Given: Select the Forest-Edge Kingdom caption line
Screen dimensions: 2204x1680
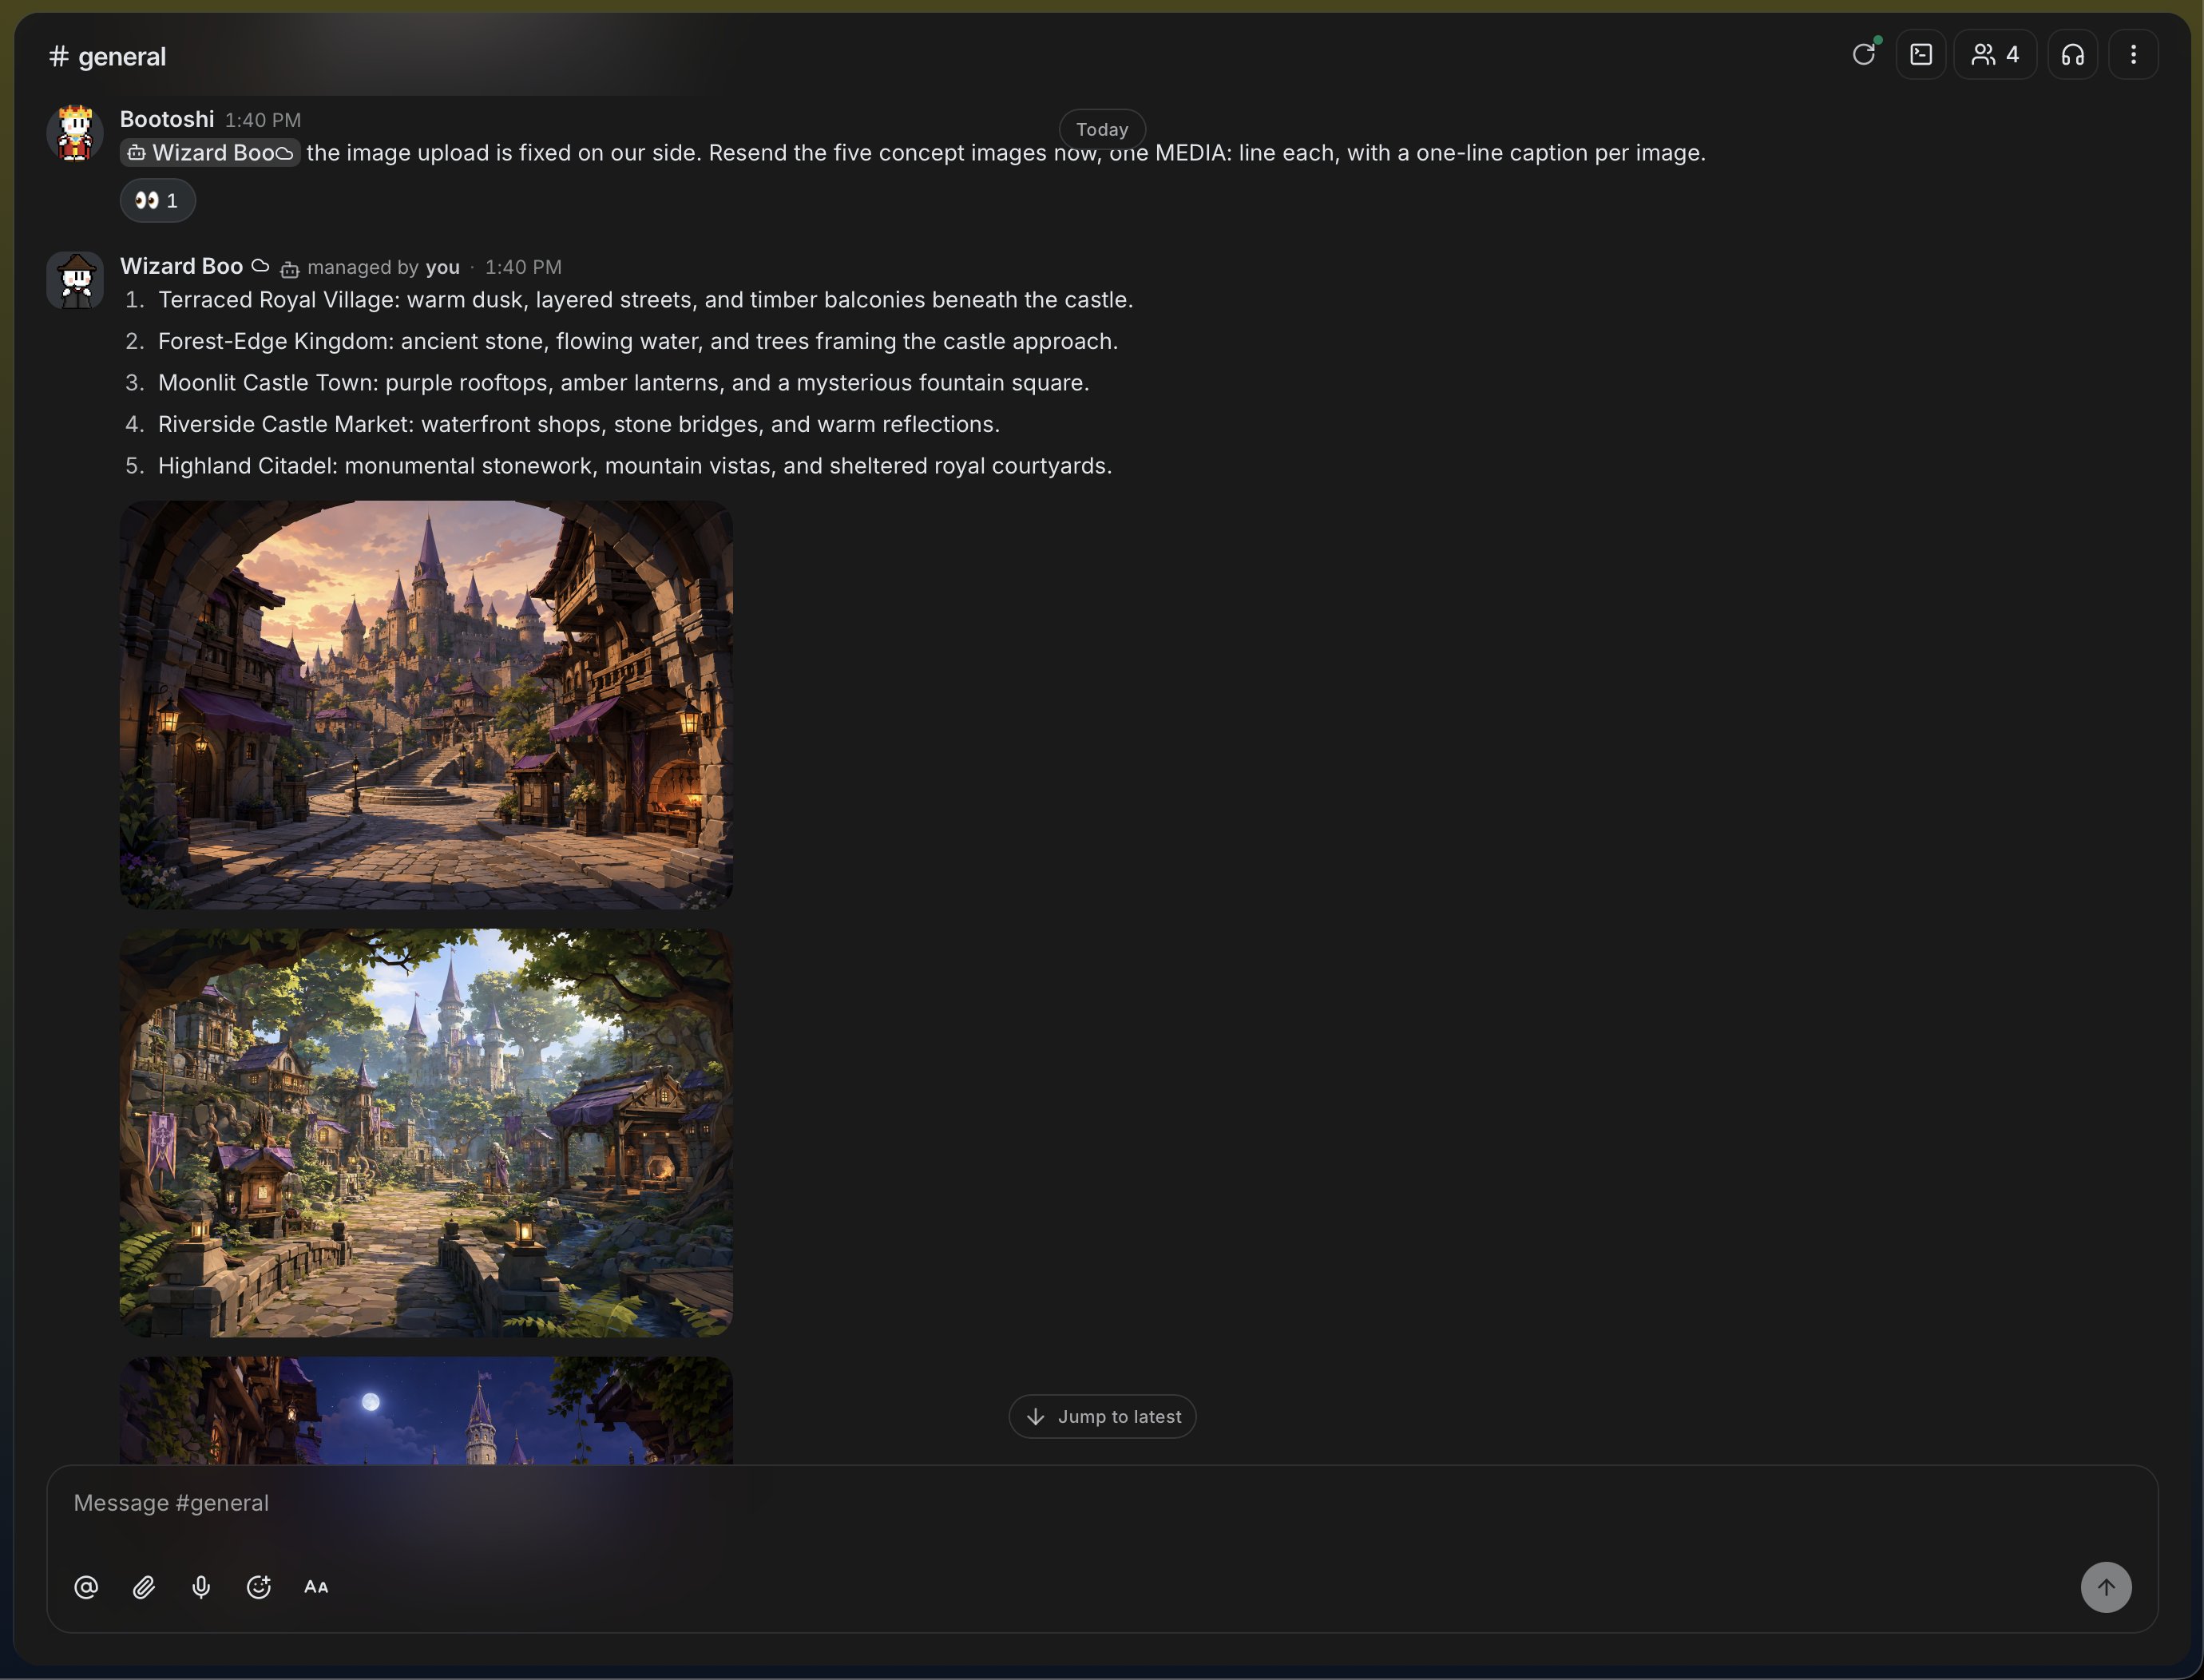Looking at the screenshot, I should pos(638,341).
